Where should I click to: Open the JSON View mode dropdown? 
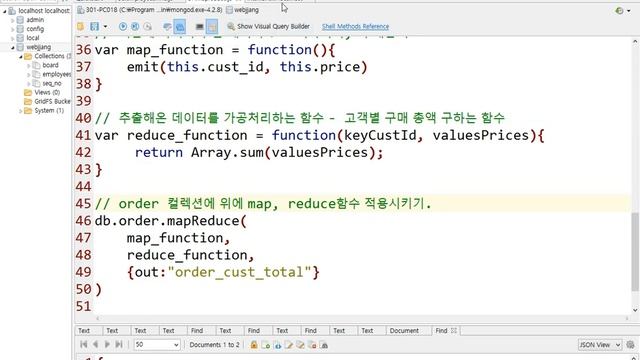[600, 345]
